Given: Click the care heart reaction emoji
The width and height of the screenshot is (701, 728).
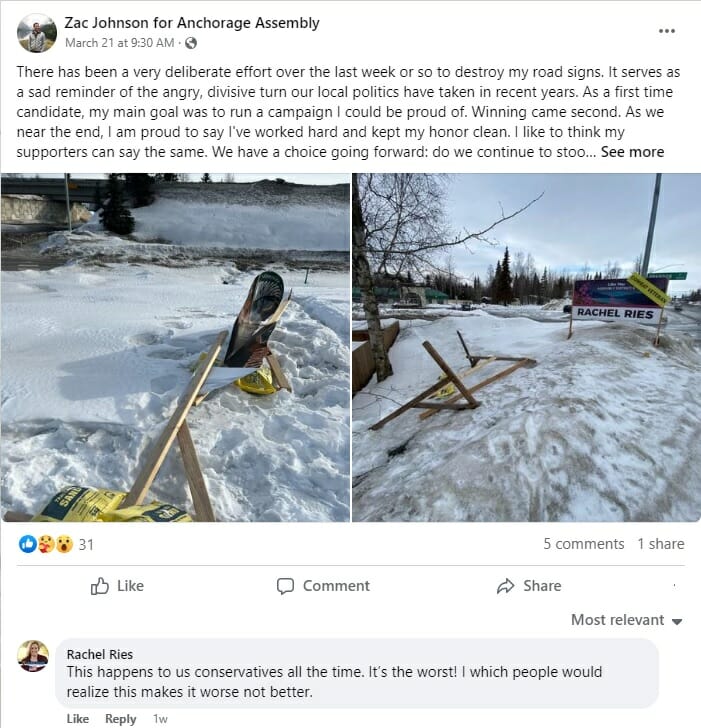Looking at the screenshot, I should click(x=45, y=544).
